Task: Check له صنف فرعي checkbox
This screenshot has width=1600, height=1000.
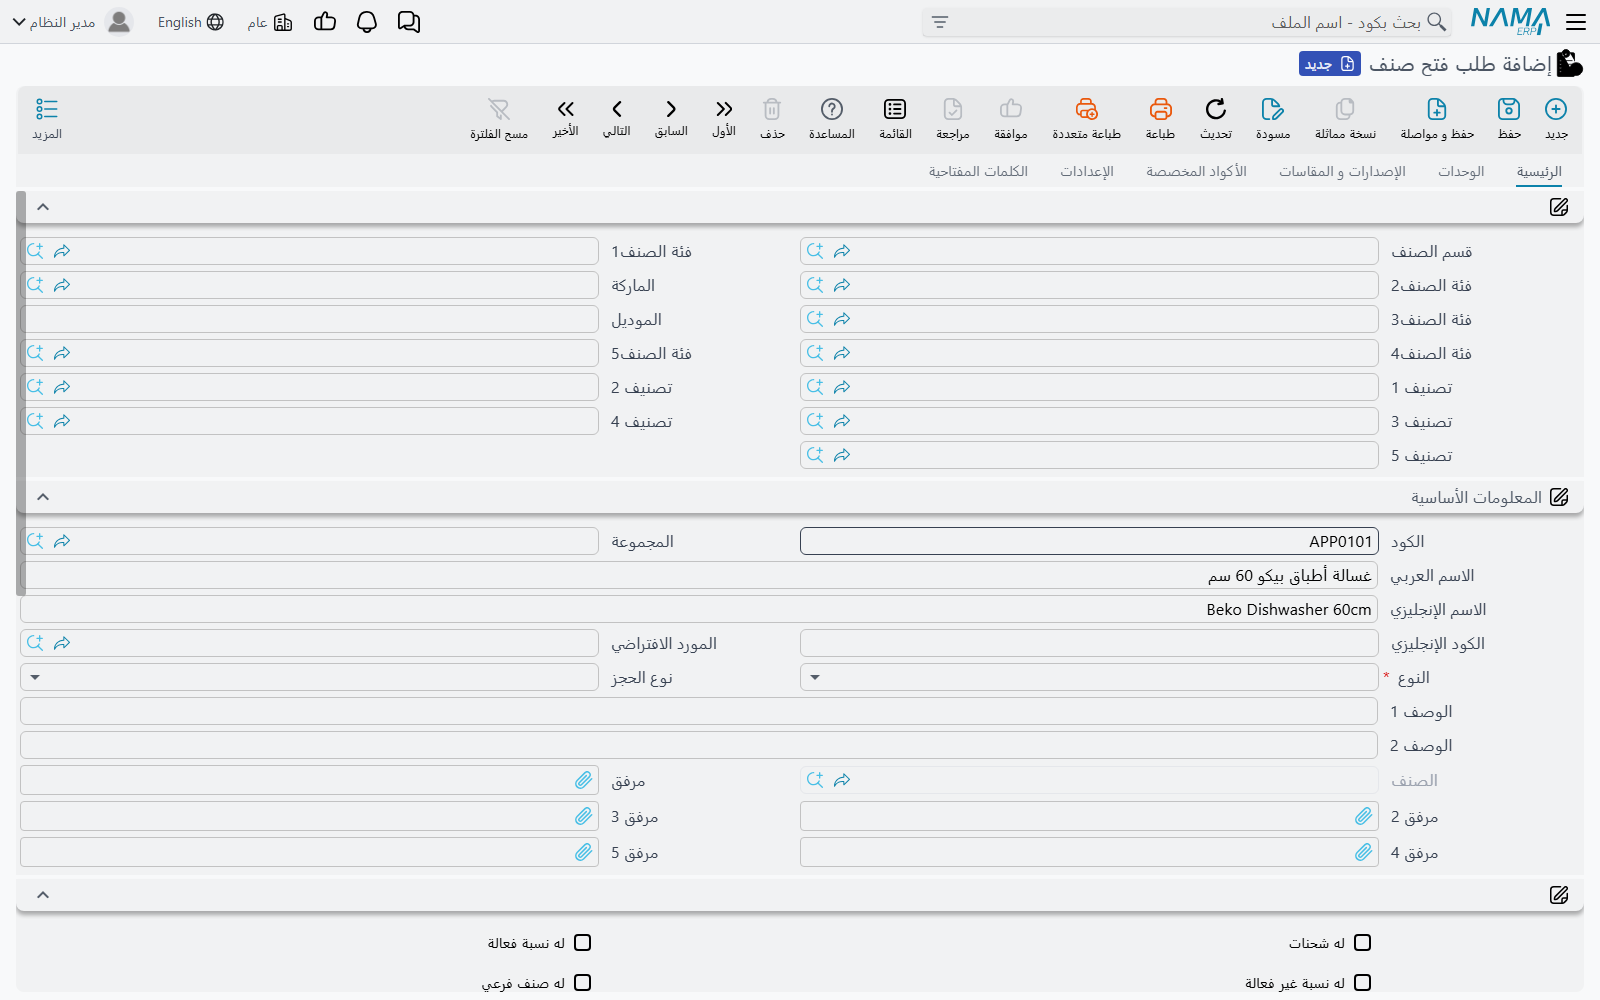Action: coord(583,983)
